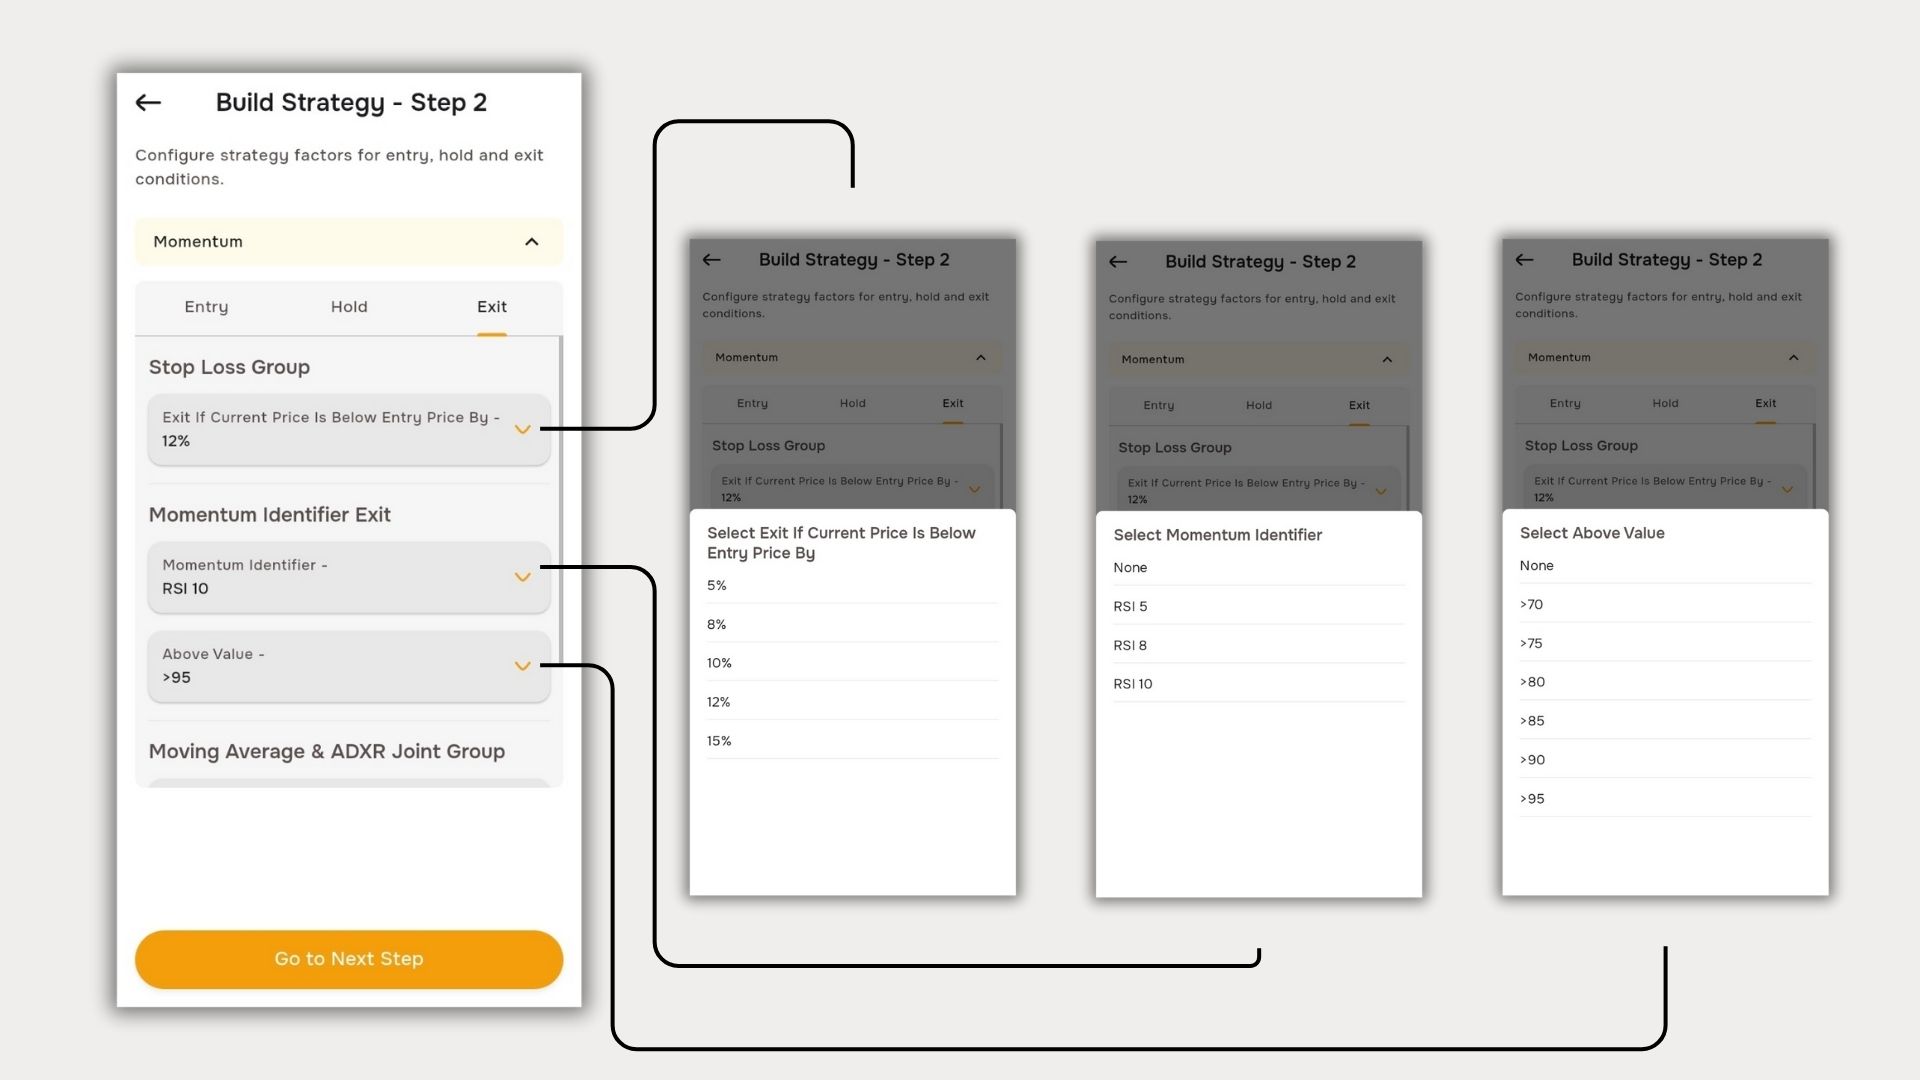Go back from main Build Strategy screen
Screen dimensions: 1920x1080
(x=148, y=102)
